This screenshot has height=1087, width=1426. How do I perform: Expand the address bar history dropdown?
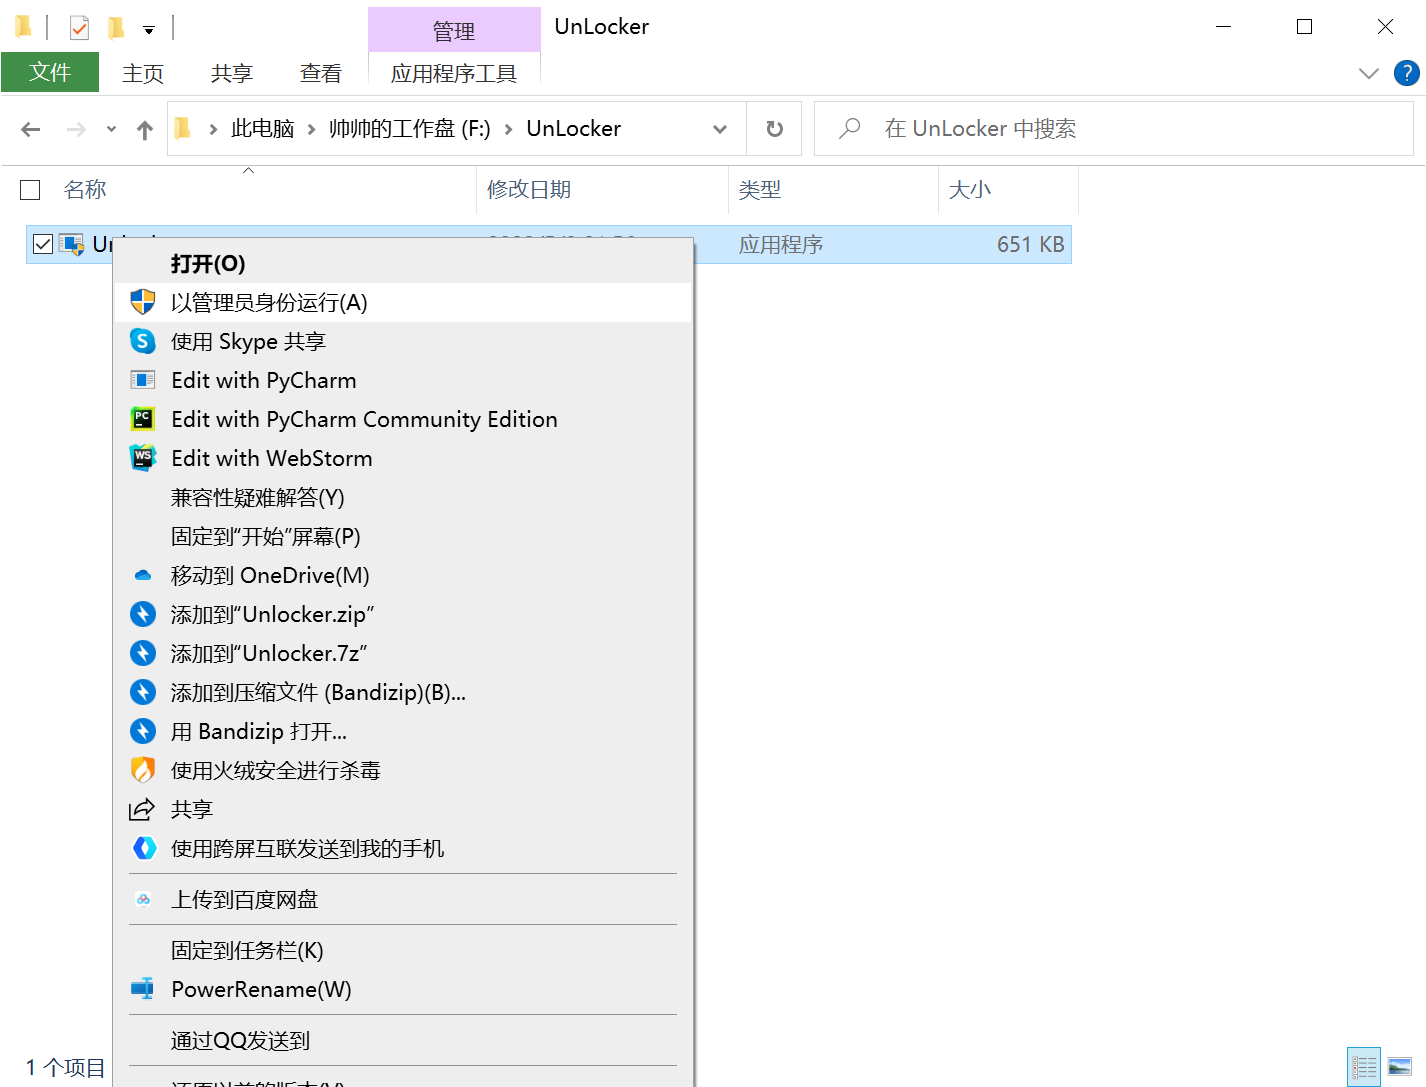click(720, 129)
